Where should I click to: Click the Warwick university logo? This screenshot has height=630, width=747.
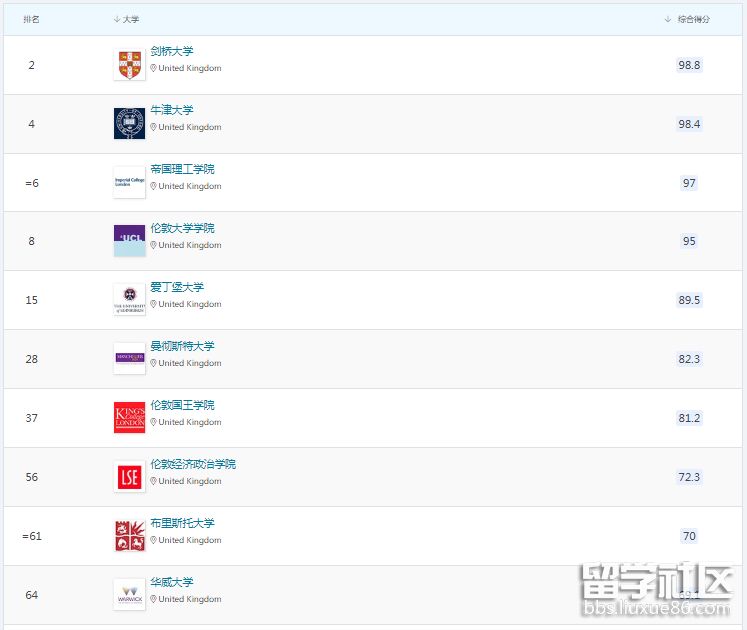[x=129, y=594]
